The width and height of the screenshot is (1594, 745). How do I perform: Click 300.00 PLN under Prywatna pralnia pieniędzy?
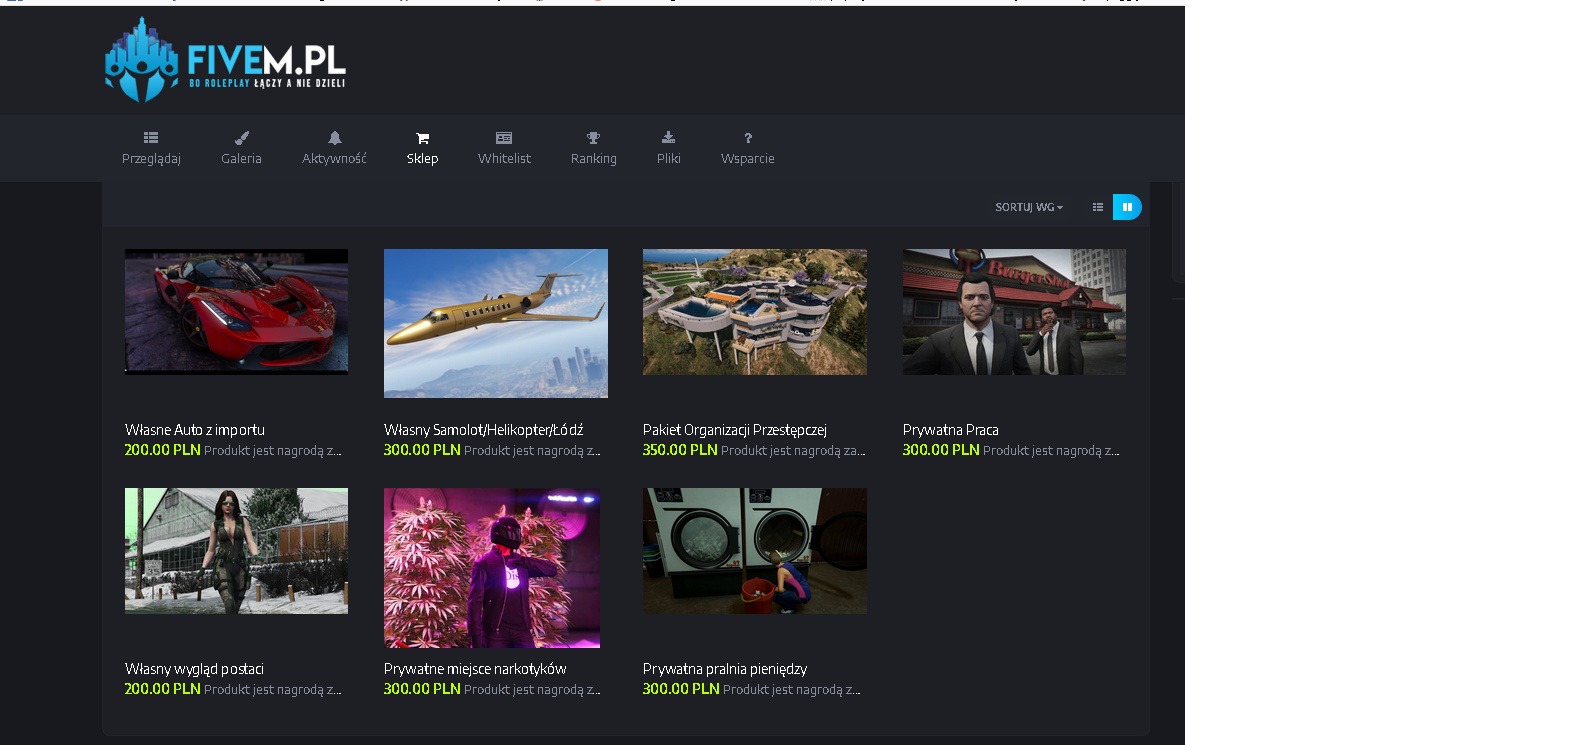[x=681, y=689]
